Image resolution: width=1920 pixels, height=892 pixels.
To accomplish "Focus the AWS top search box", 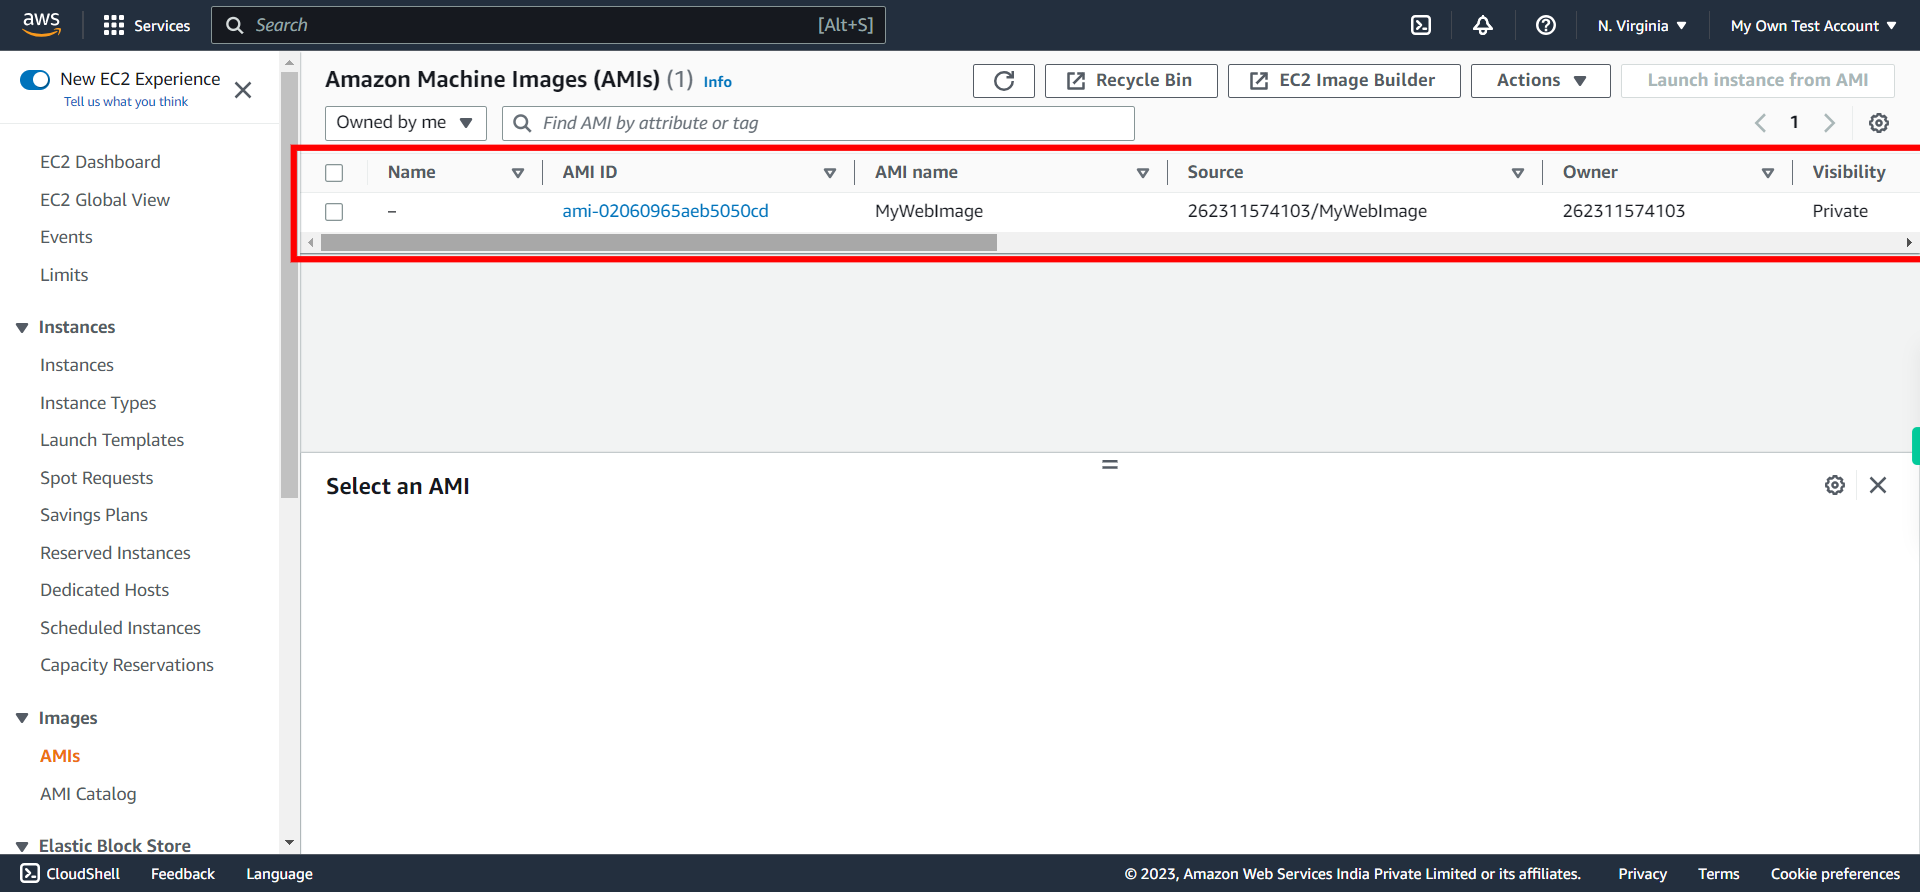I will 548,25.
